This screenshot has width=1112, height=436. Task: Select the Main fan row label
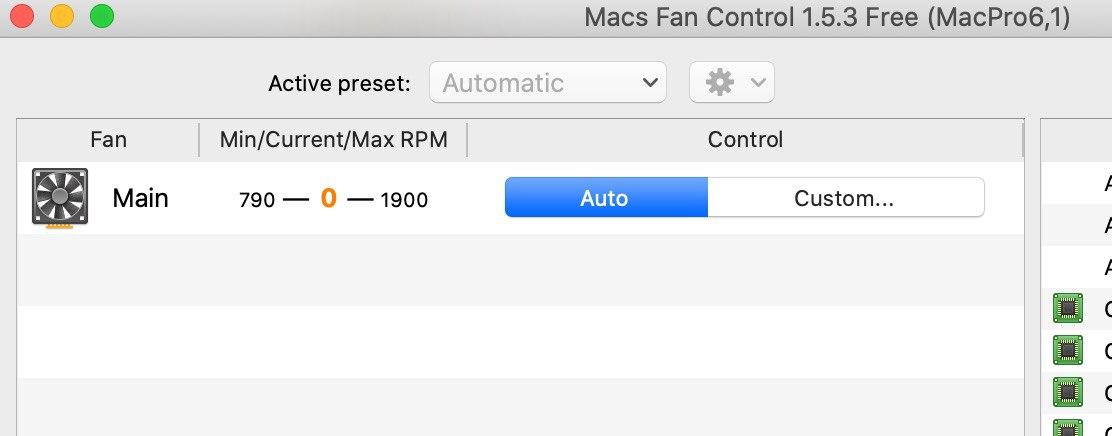coord(140,198)
